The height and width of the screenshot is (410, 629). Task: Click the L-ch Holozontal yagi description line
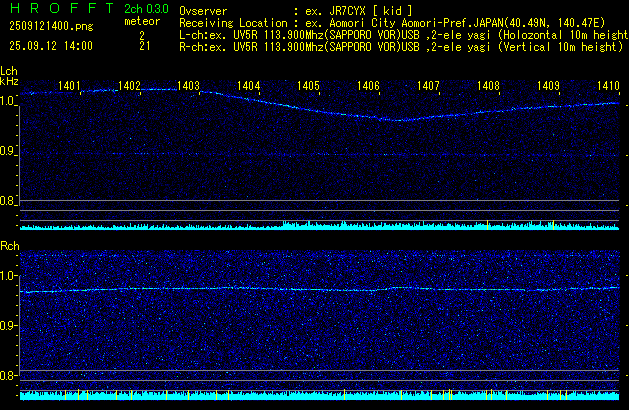click(404, 35)
